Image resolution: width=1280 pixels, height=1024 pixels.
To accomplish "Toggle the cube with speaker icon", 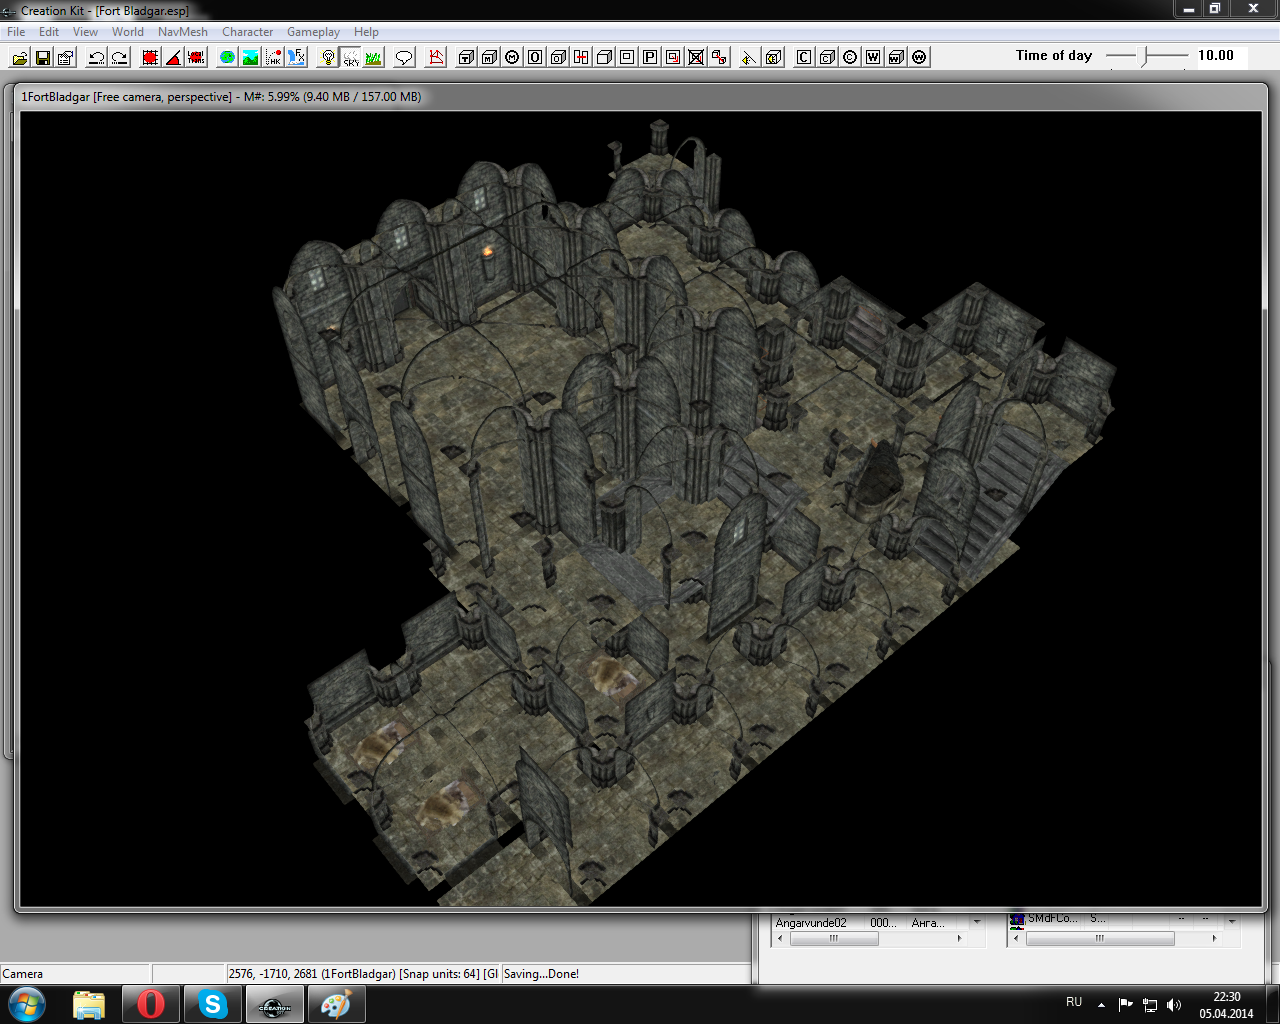I will pyautogui.click(x=773, y=57).
